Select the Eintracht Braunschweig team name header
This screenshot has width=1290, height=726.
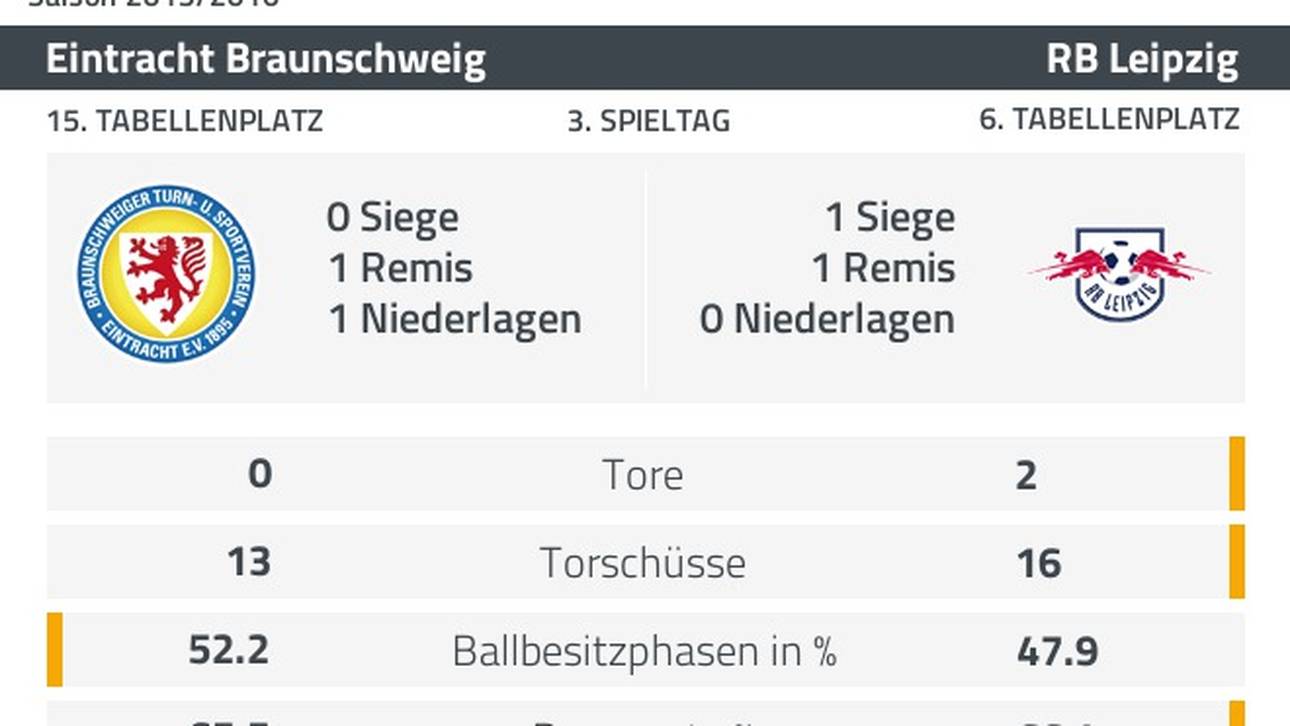266,60
